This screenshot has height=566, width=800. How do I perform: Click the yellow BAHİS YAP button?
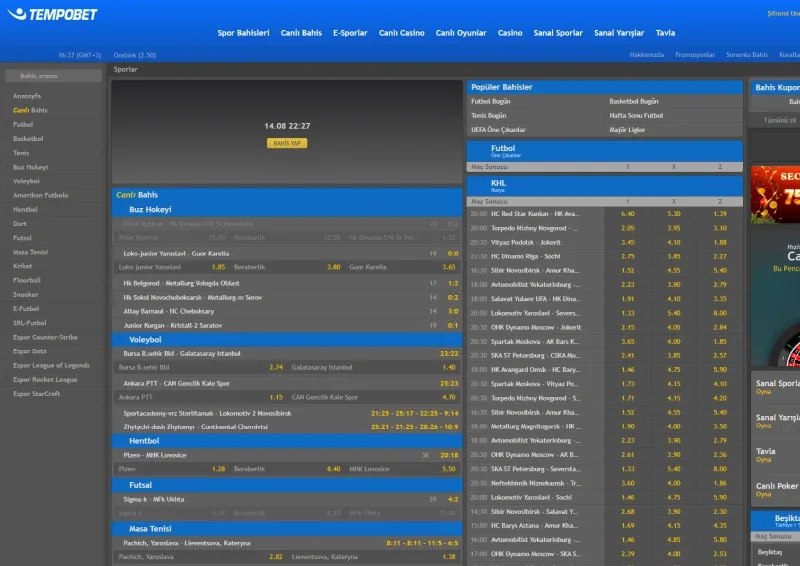click(287, 143)
